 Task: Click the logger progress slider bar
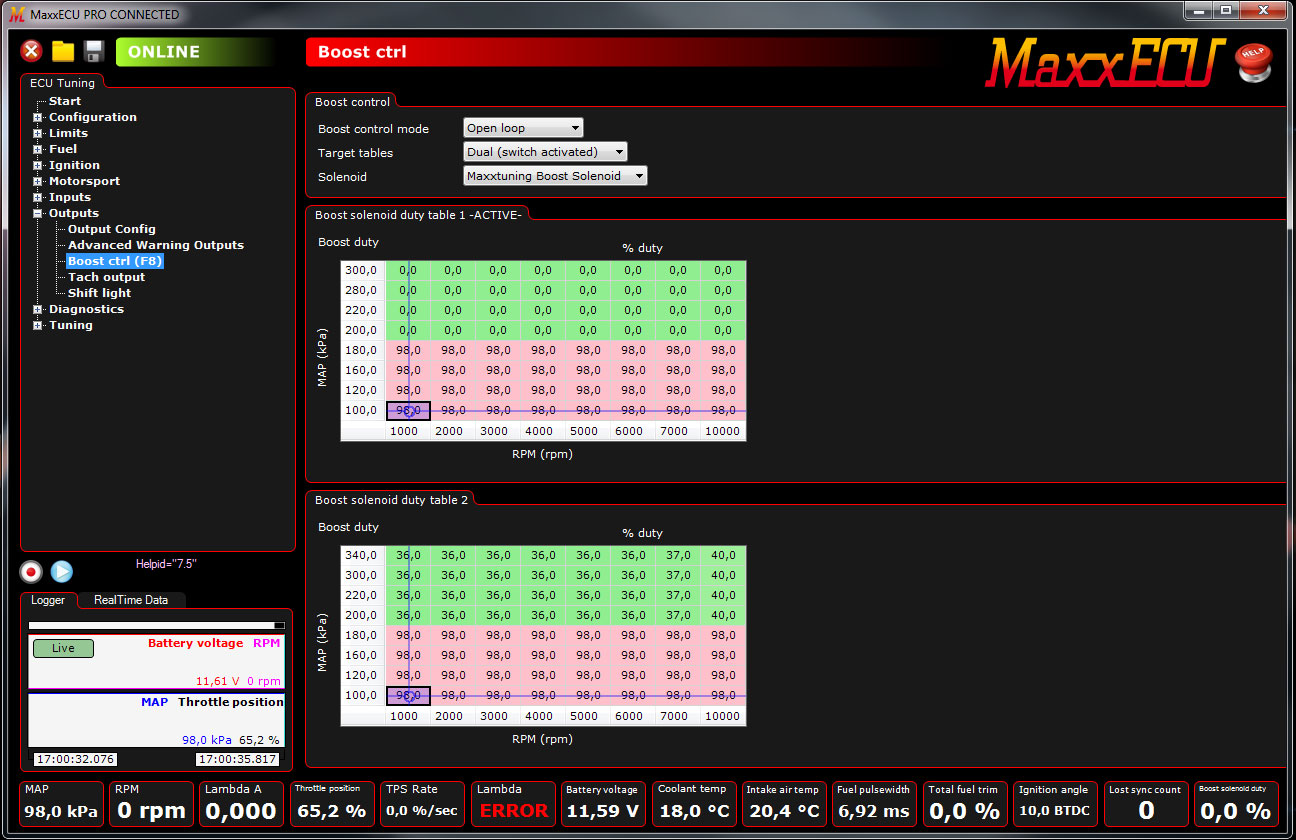click(x=156, y=626)
